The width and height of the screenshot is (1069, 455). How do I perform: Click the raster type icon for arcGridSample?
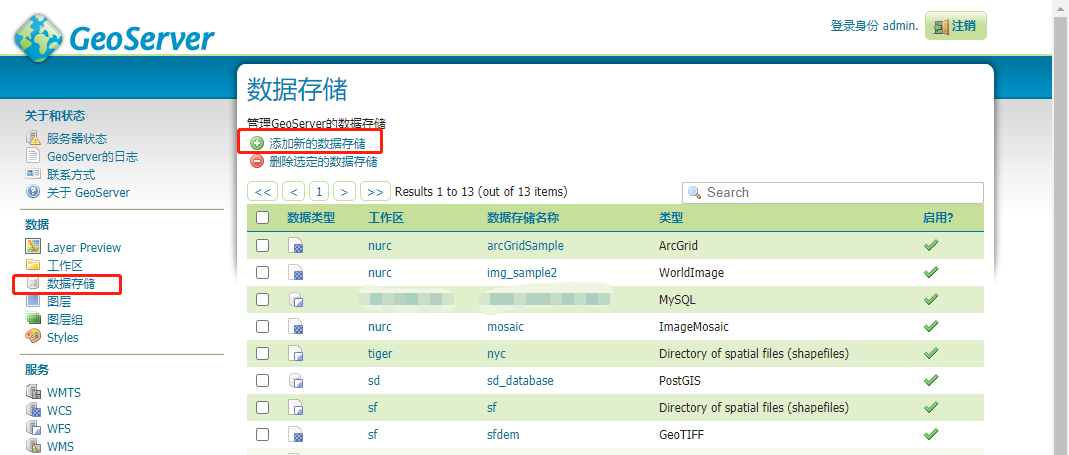point(295,246)
